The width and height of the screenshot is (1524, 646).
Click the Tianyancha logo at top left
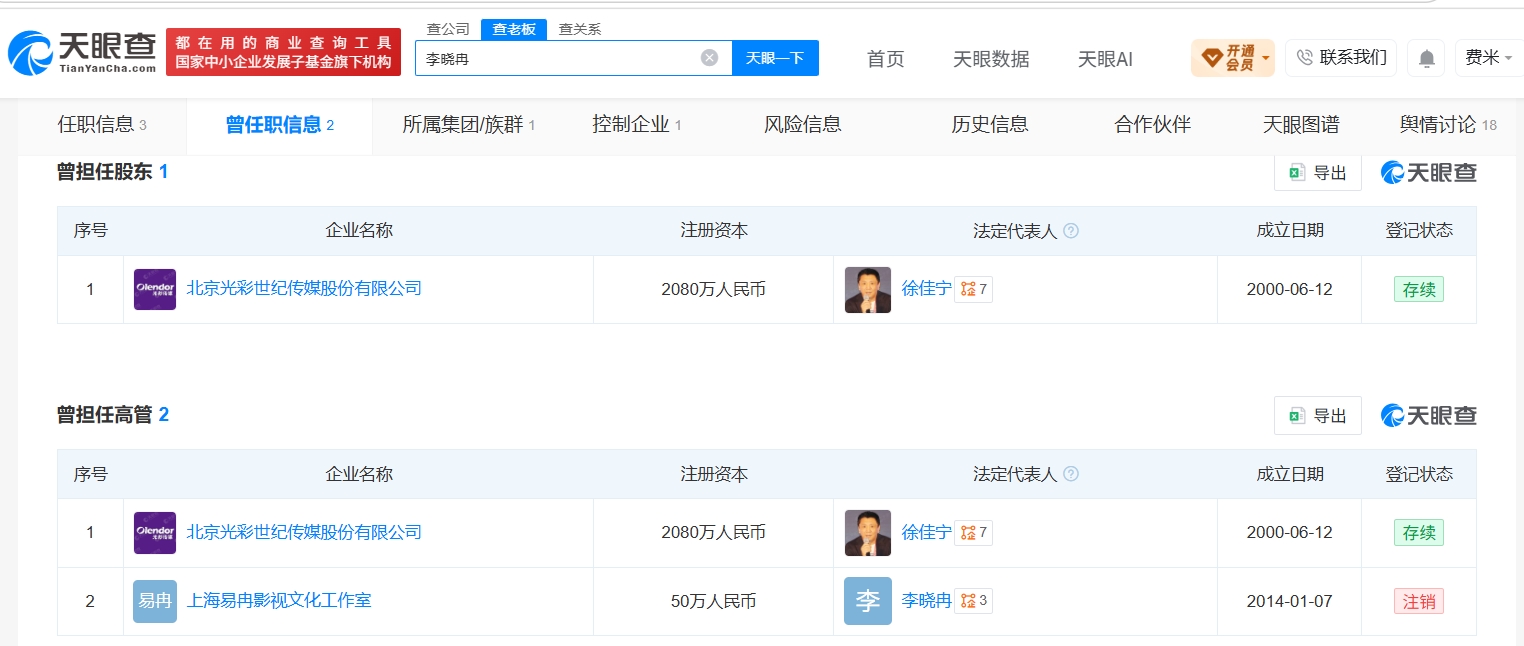[82, 52]
